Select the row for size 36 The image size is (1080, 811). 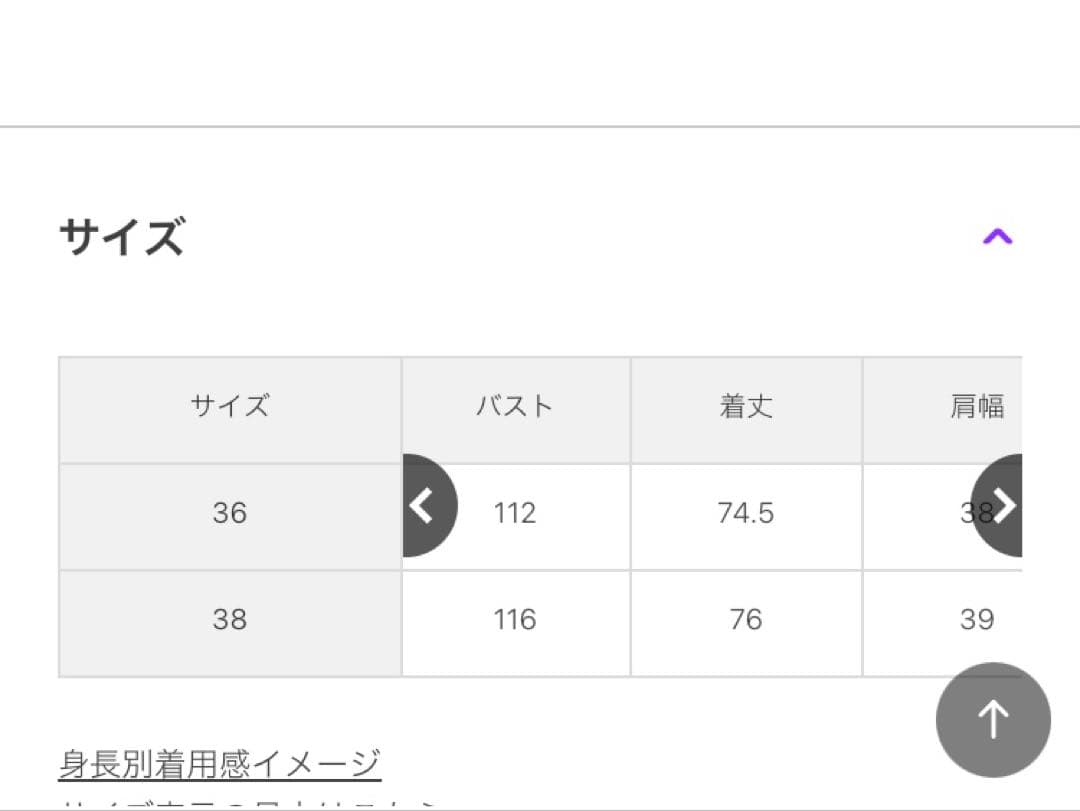pyautogui.click(x=229, y=513)
